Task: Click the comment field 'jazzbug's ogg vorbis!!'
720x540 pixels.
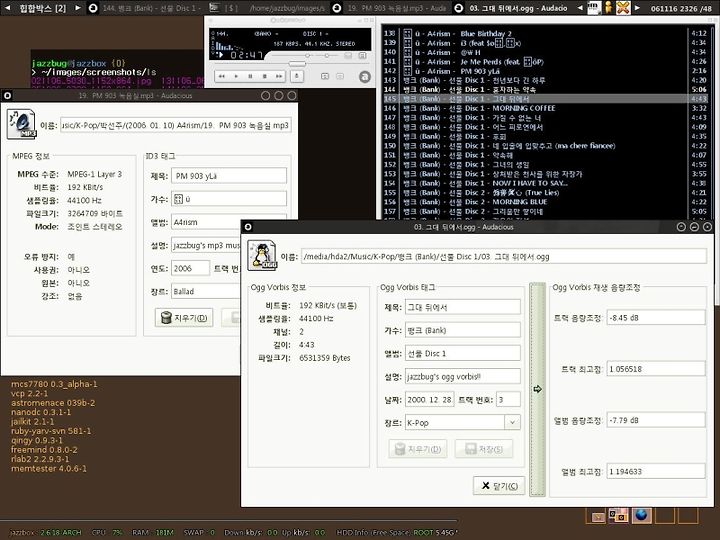Action: 463,376
